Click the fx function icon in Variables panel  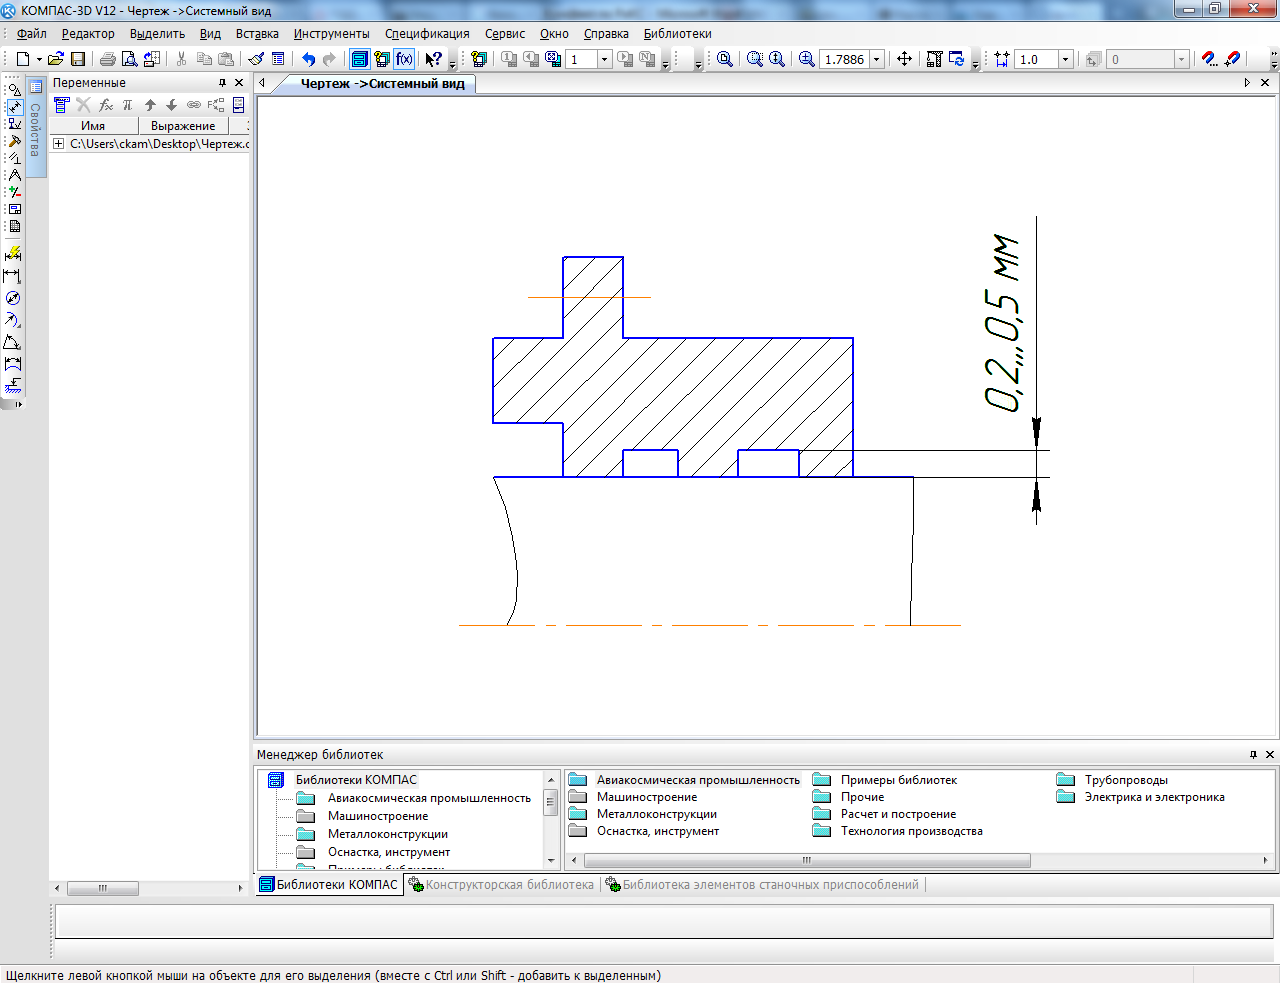point(106,105)
